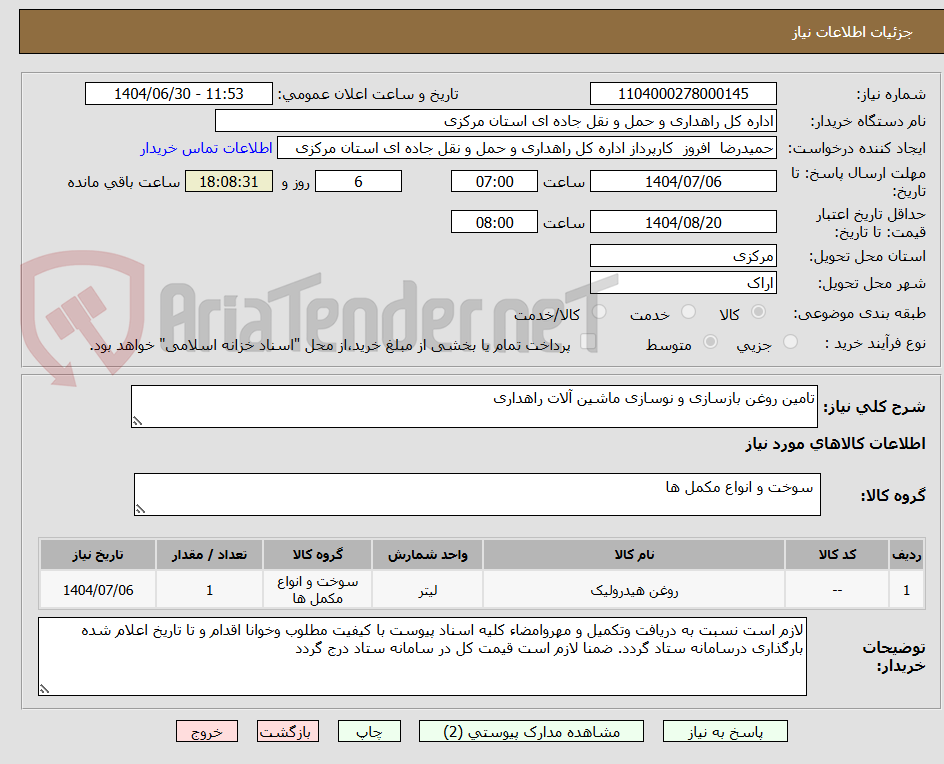Image resolution: width=944 pixels, height=764 pixels.
Task: Open the استان محل تحویل field showing مرکزی
Action: tap(683, 255)
